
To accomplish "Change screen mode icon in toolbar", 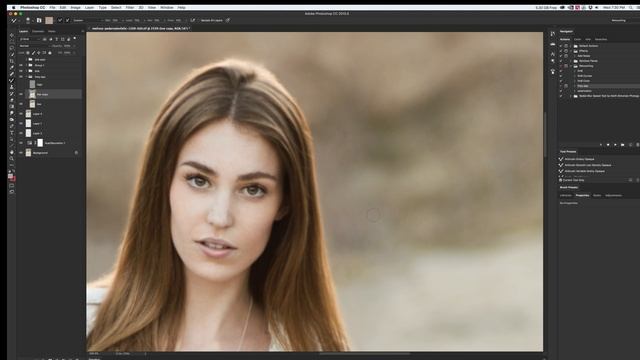I will [12, 192].
